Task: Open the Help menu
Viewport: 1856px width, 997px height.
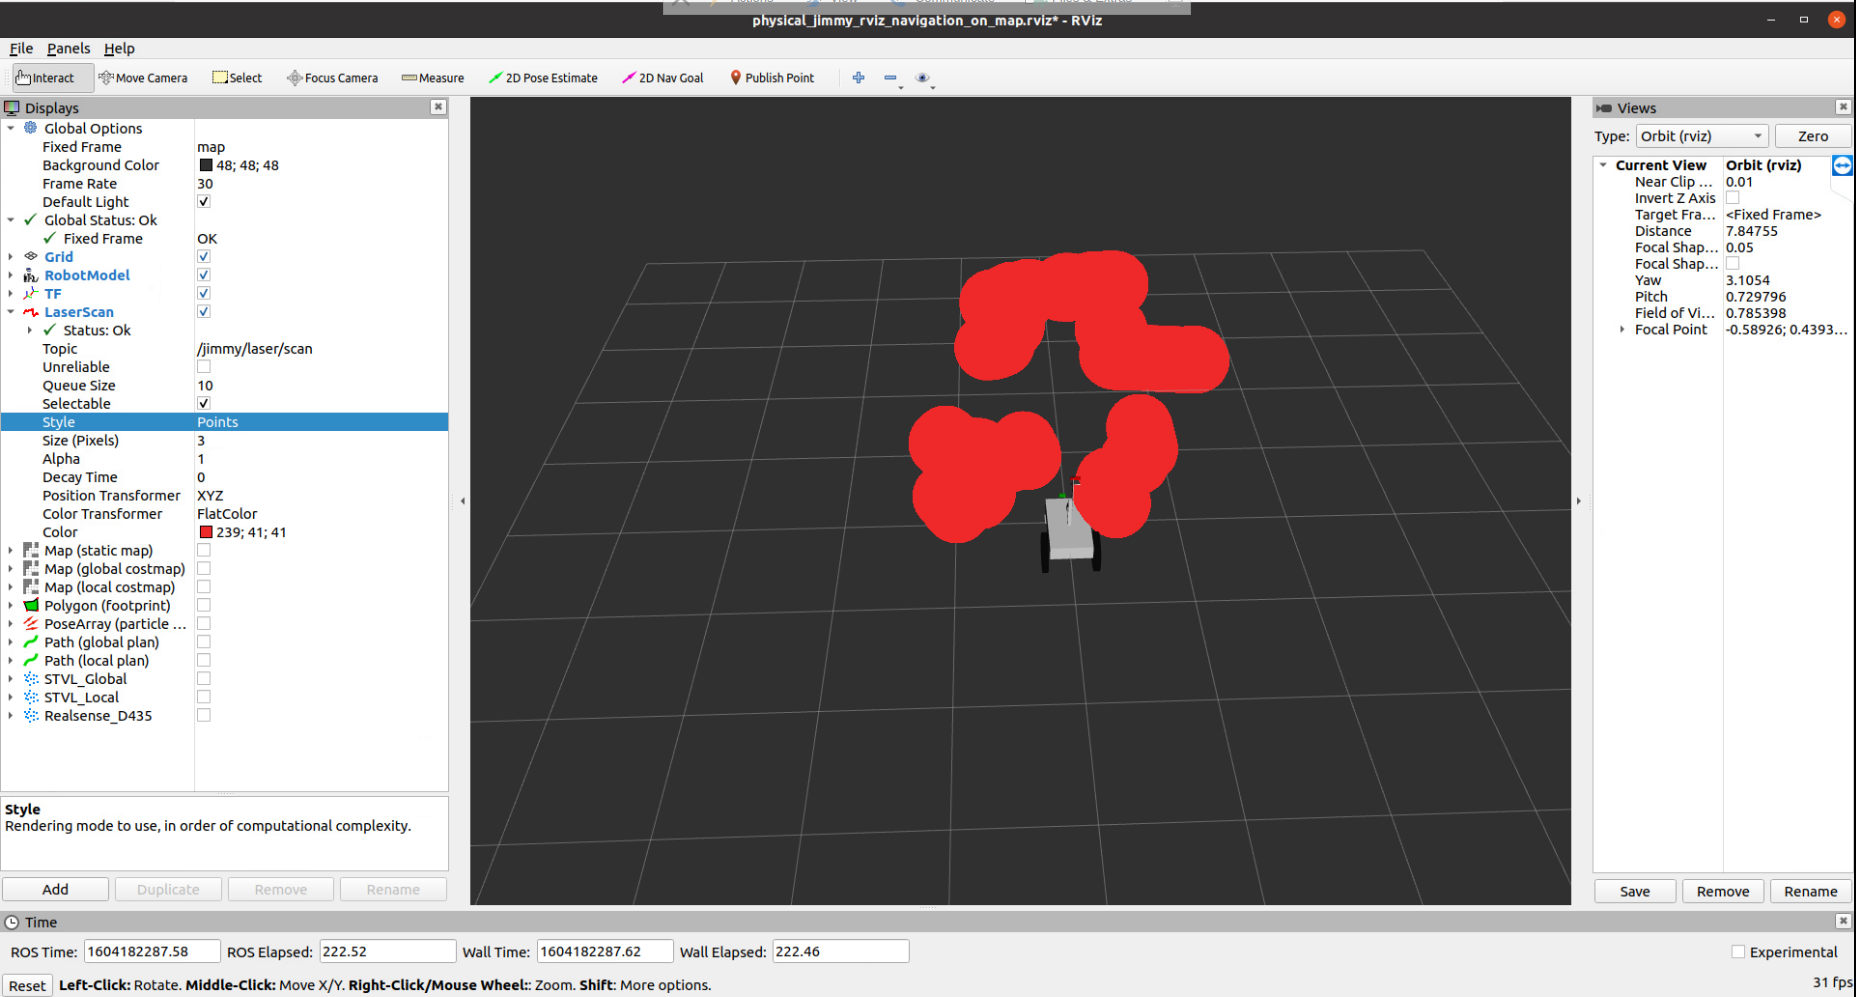Action: (119, 48)
